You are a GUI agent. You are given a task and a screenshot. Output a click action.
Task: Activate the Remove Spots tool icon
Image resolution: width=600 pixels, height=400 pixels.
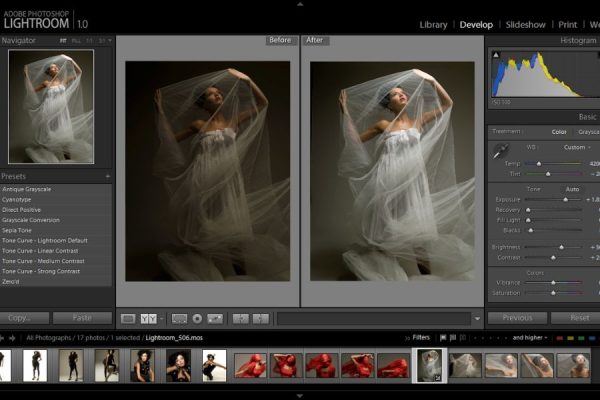[x=197, y=318]
